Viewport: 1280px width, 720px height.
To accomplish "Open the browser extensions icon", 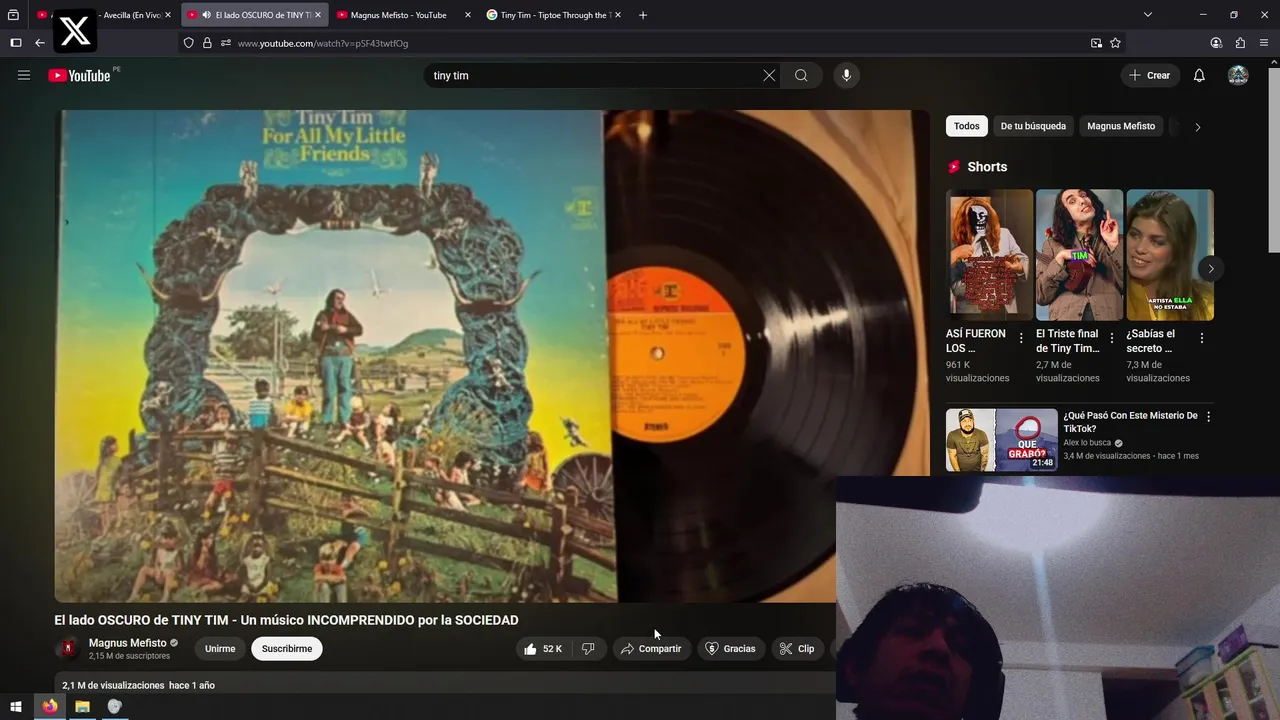I will coord(1240,43).
